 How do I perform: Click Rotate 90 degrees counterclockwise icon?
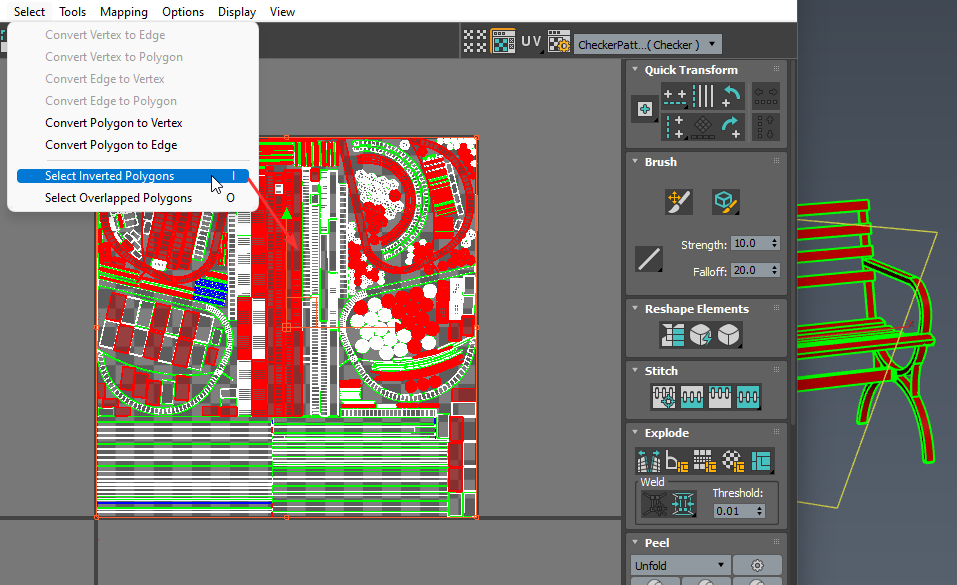[x=733, y=96]
